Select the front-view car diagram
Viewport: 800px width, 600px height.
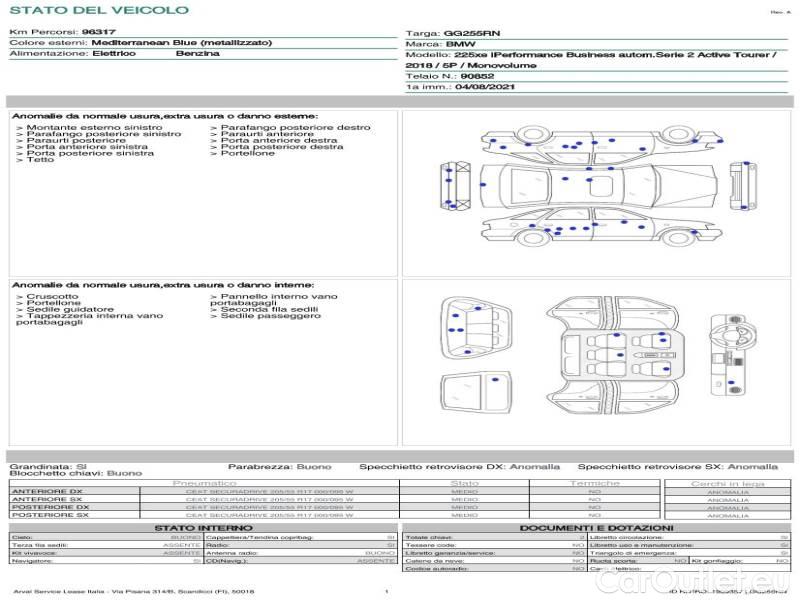457,185
